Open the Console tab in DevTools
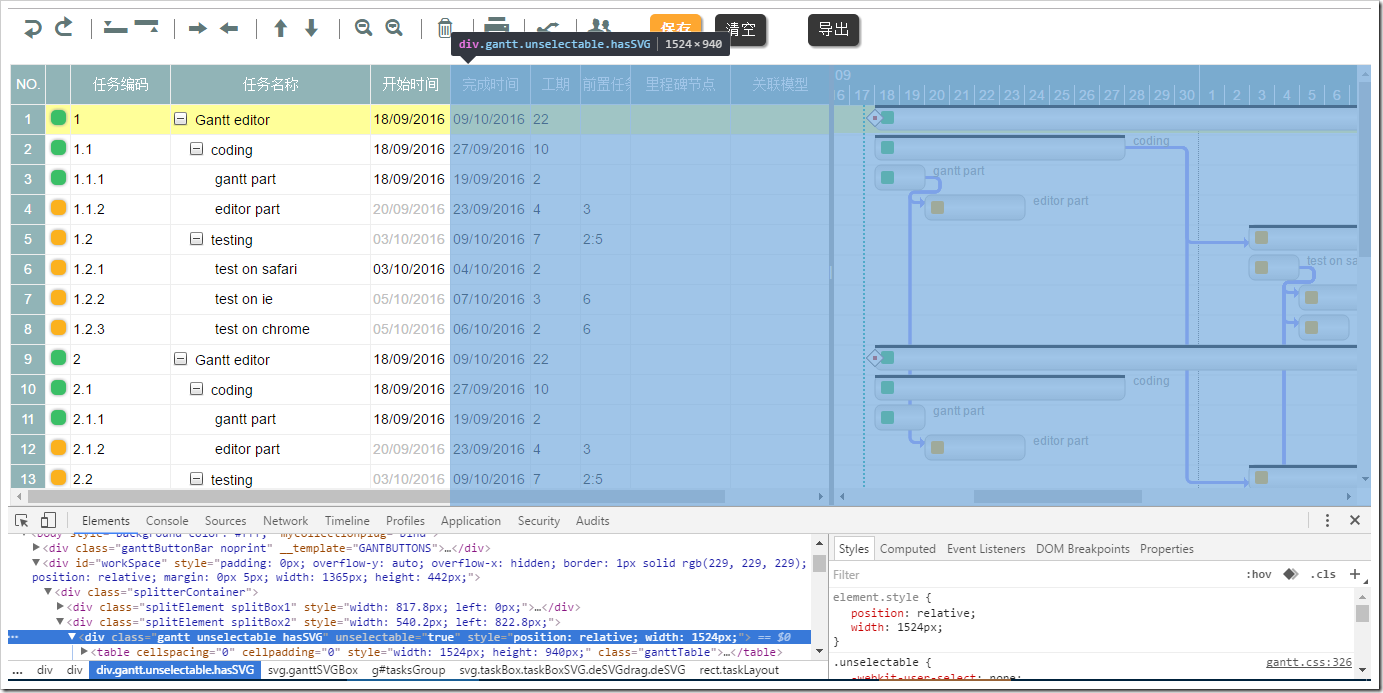The image size is (1383, 693). click(167, 520)
